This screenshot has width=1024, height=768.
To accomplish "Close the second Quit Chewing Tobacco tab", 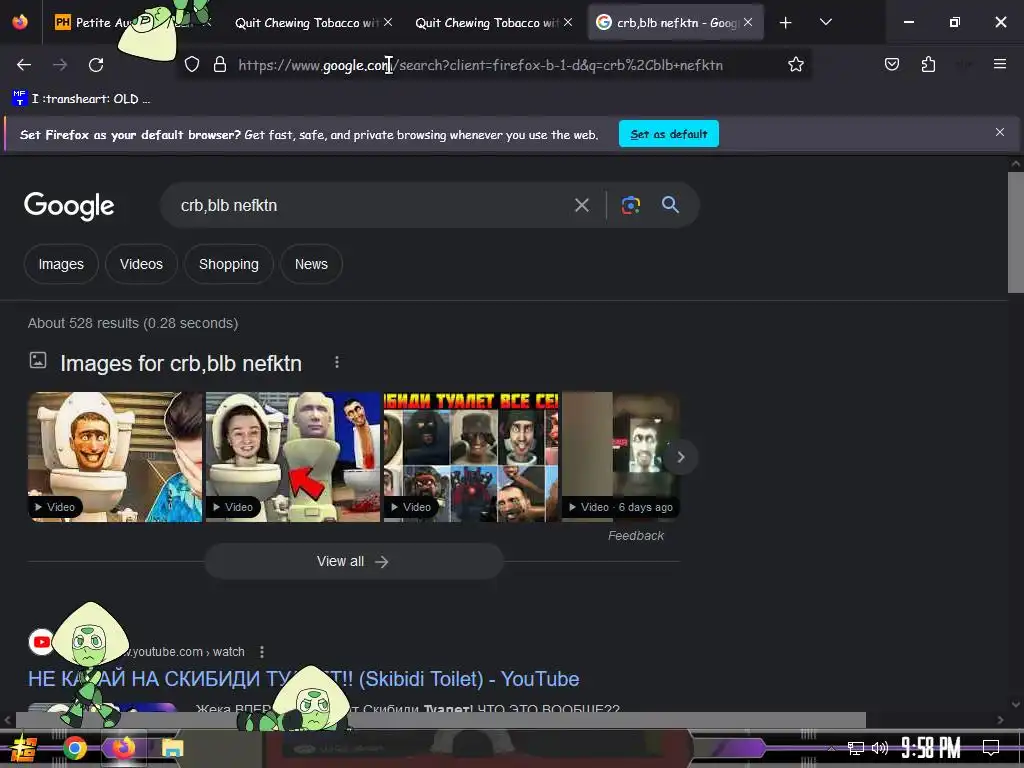I will coord(568,22).
